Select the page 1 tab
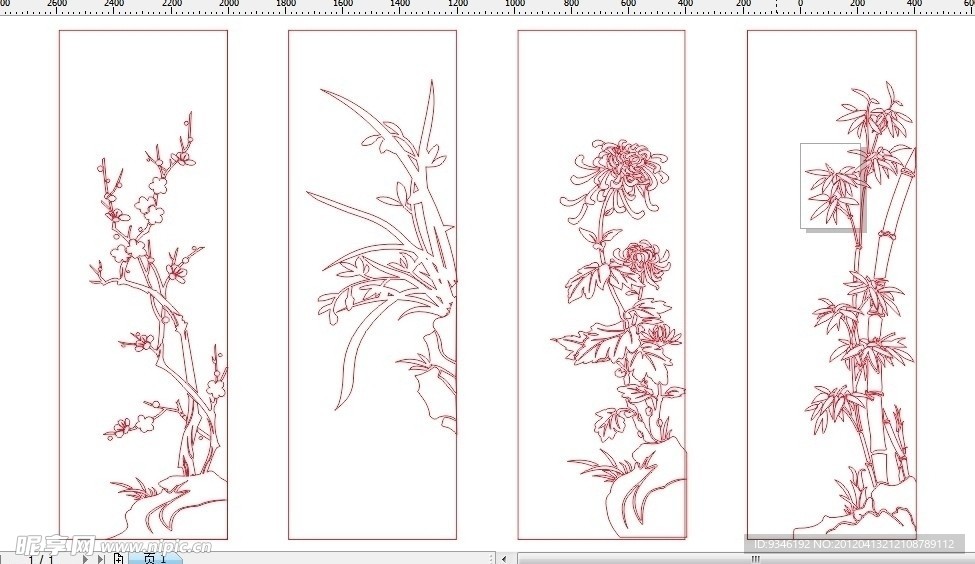Screen dimensions: 975x564 click(x=154, y=559)
